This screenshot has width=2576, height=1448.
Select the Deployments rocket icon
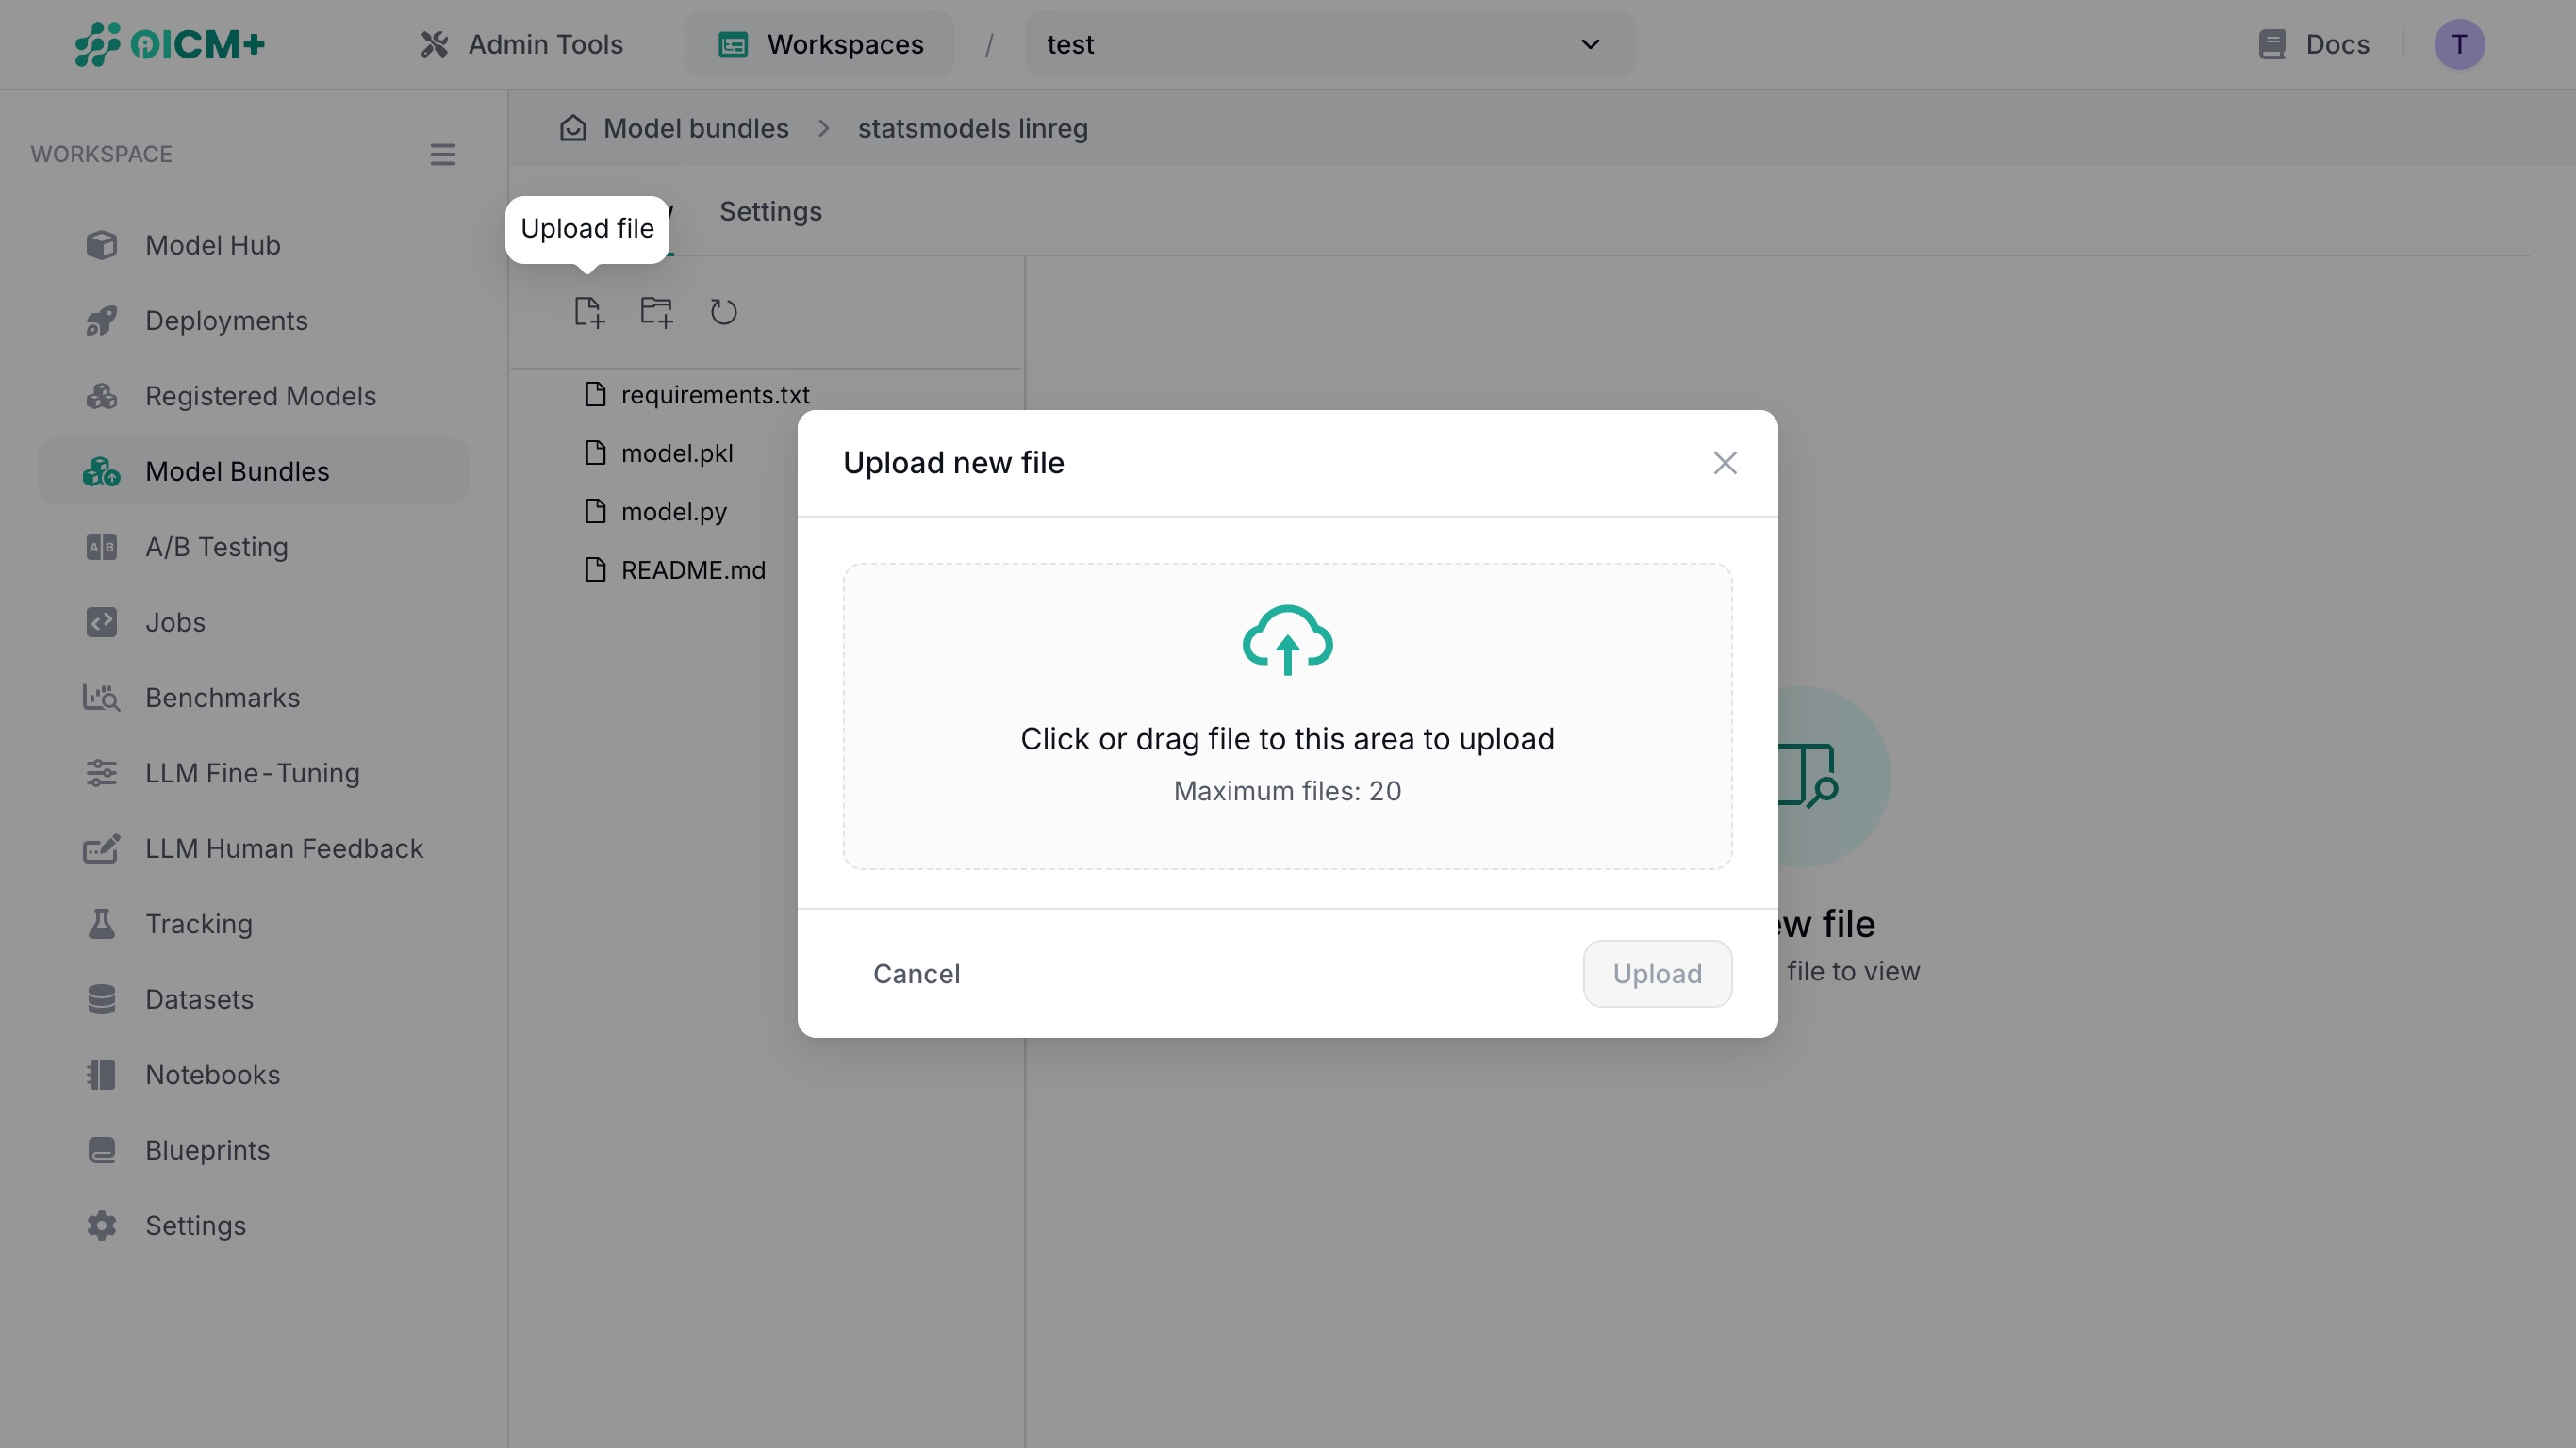[101, 320]
